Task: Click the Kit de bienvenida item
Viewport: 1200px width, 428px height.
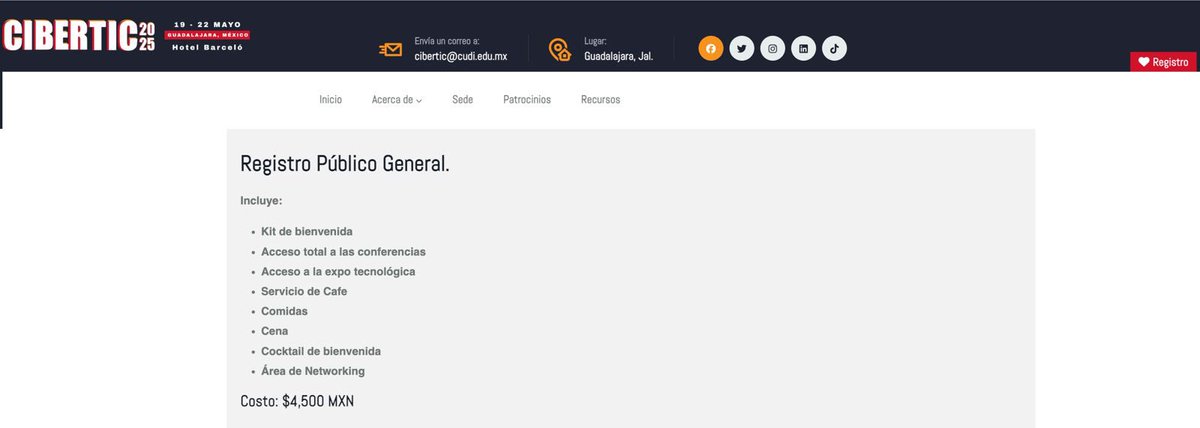Action: tap(307, 232)
